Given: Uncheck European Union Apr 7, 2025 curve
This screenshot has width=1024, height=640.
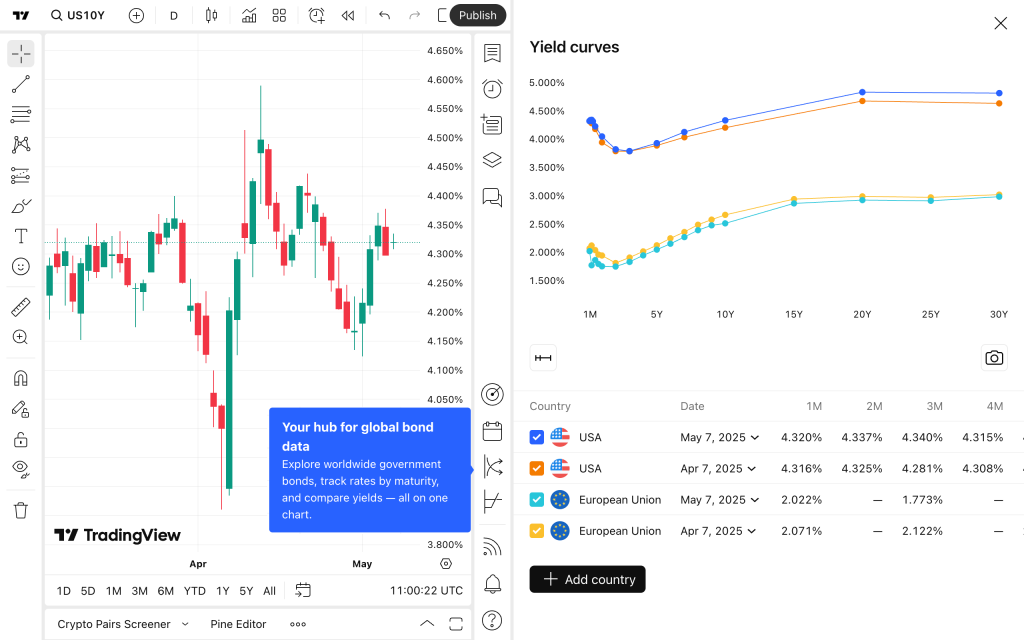Looking at the screenshot, I should (x=537, y=532).
